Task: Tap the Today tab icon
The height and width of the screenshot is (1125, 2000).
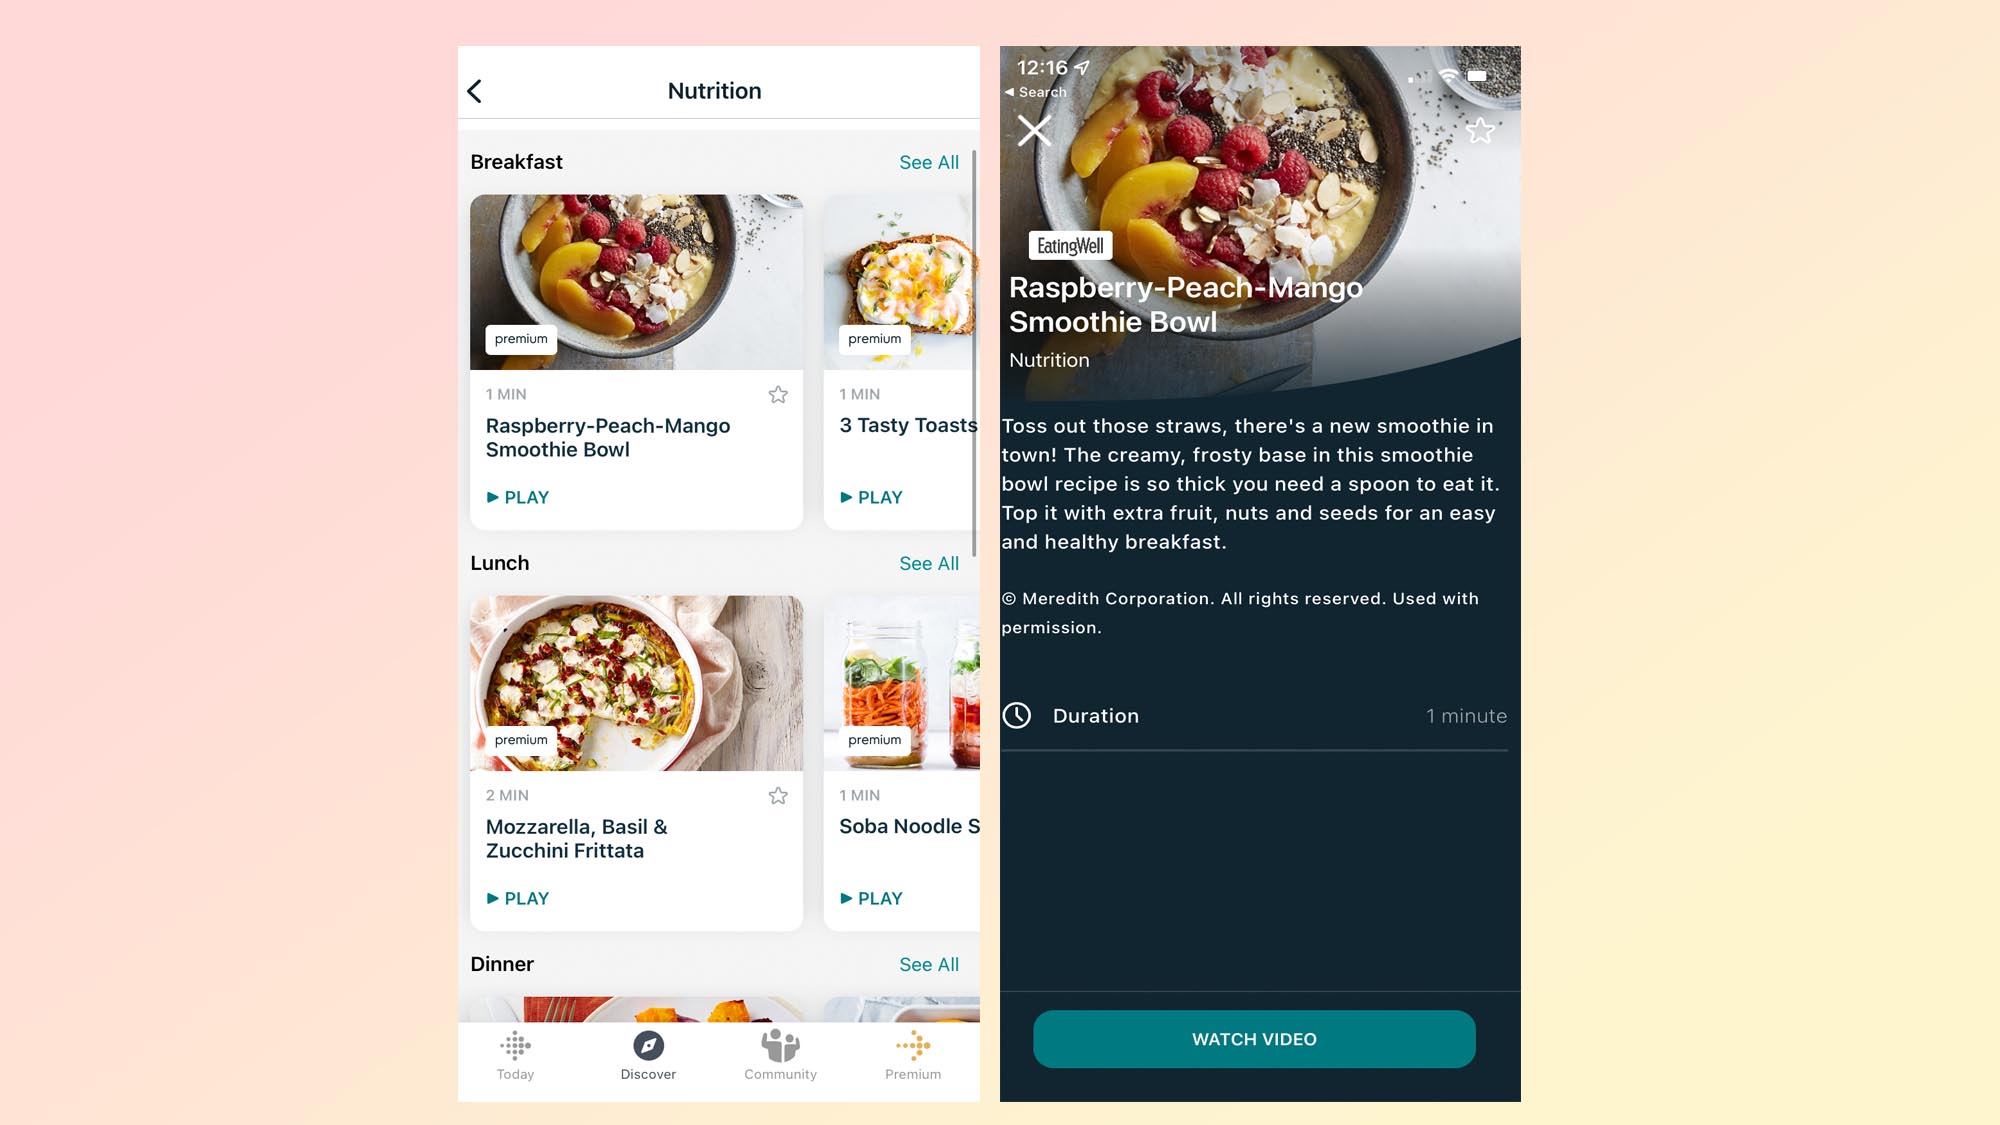Action: click(514, 1049)
